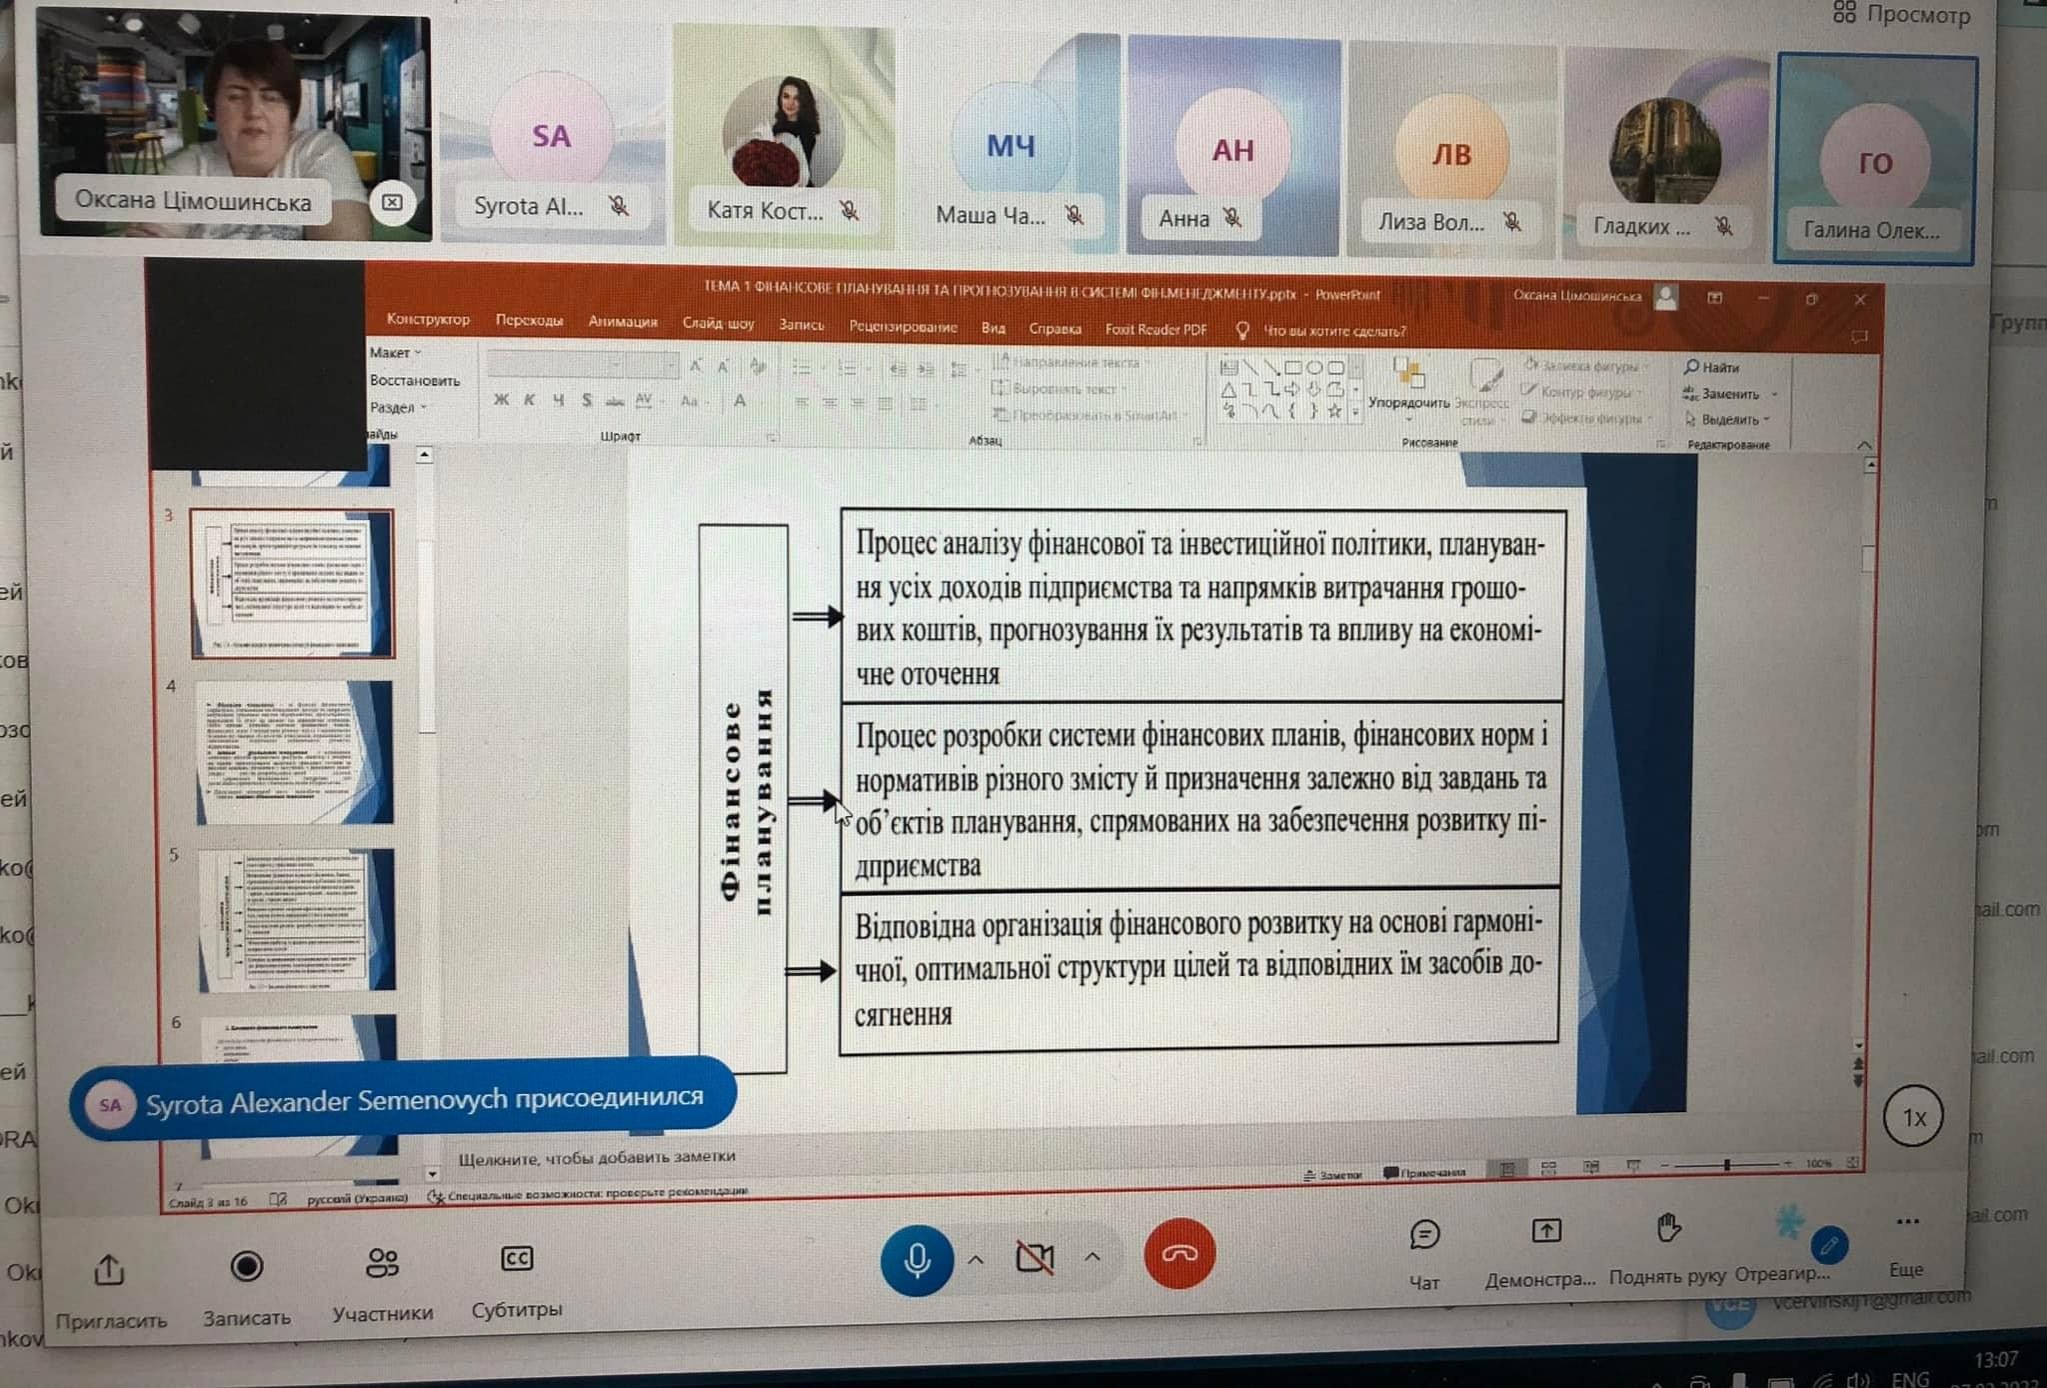Adjust the PowerPoint zoom slider
This screenshot has height=1388, width=2047.
[1727, 1165]
